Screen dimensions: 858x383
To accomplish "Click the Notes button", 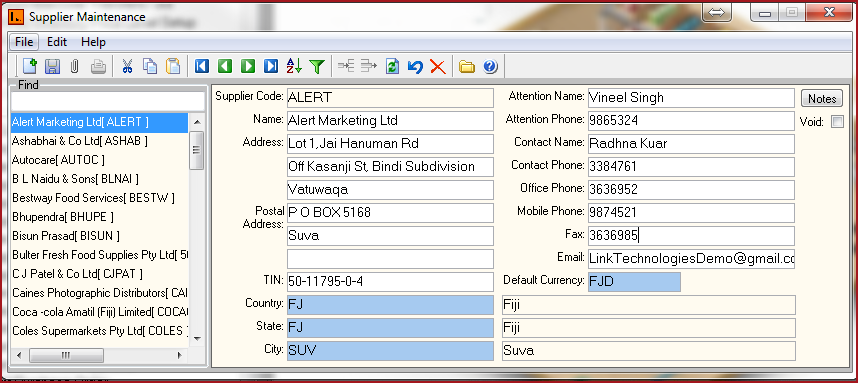I will pos(822,98).
